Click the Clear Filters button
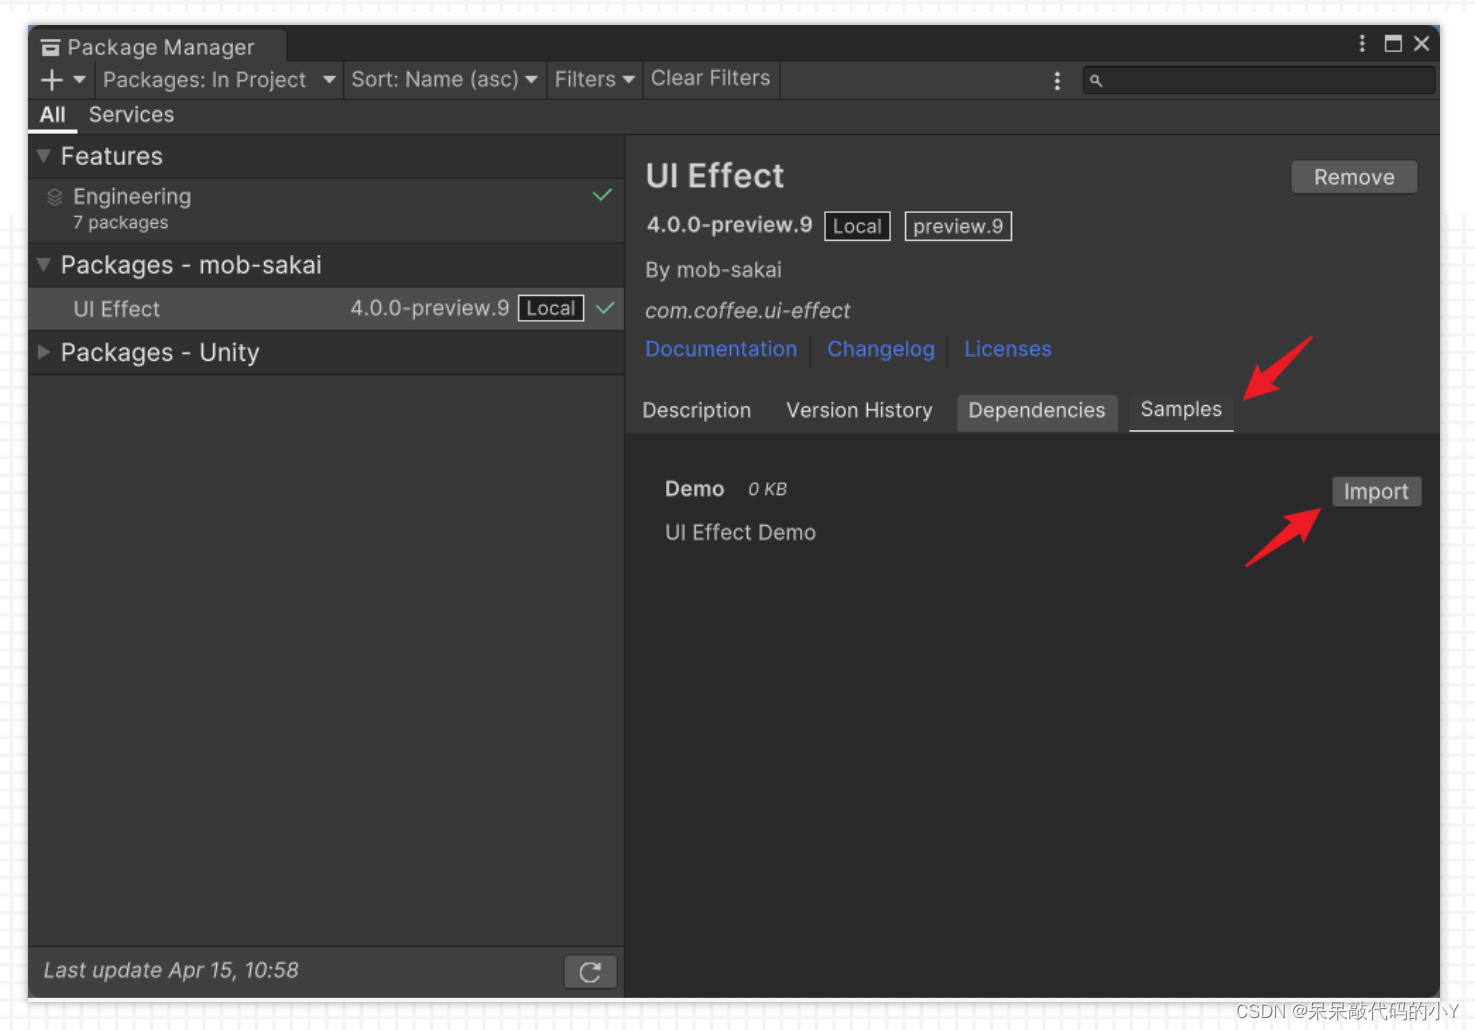Image resolution: width=1475 pixels, height=1030 pixels. click(710, 79)
